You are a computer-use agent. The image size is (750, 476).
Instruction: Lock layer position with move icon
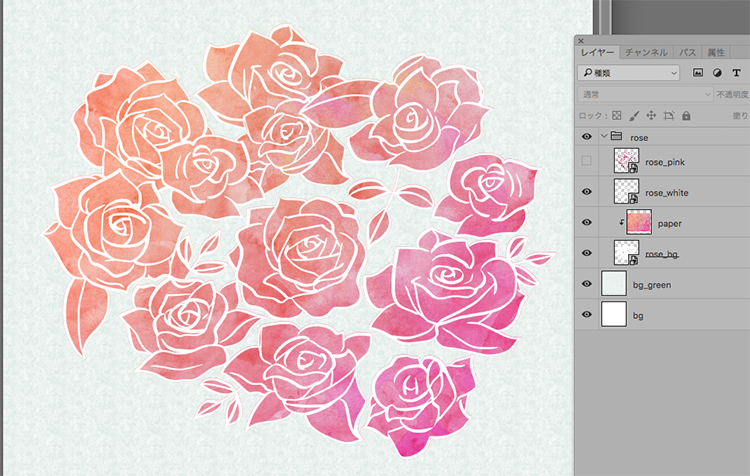(x=651, y=116)
